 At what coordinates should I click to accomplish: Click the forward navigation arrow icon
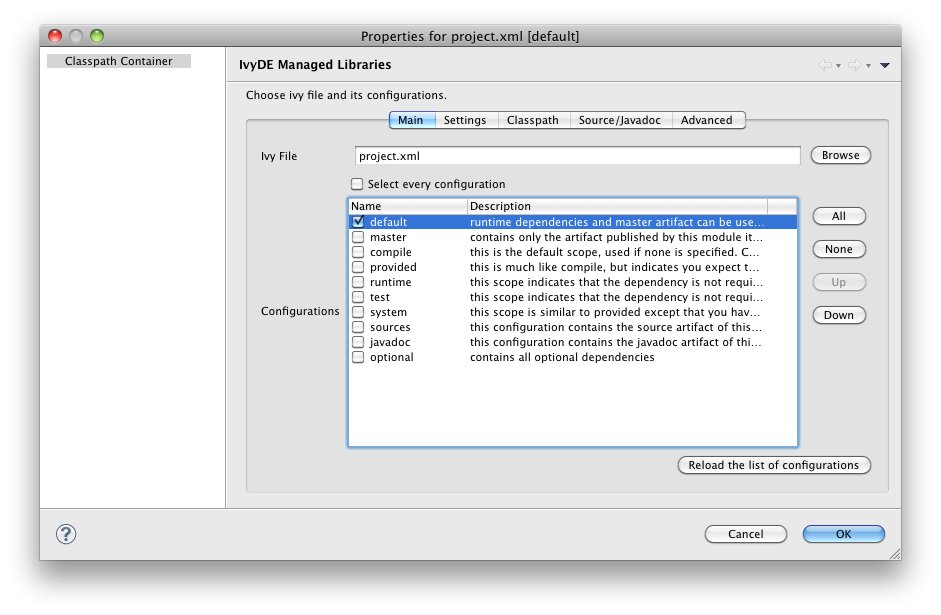(855, 65)
